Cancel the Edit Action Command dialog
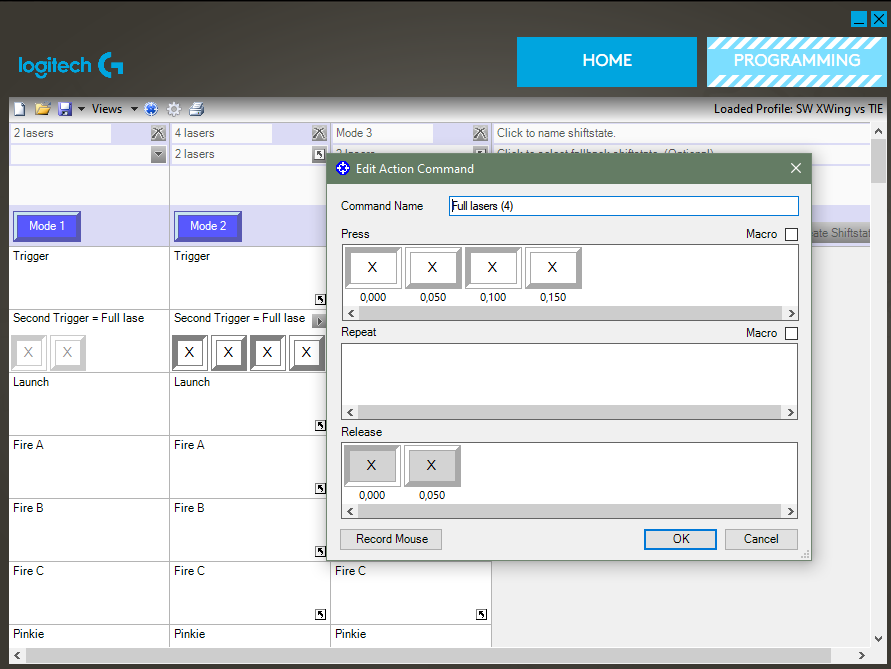The image size is (891, 669). [x=761, y=539]
